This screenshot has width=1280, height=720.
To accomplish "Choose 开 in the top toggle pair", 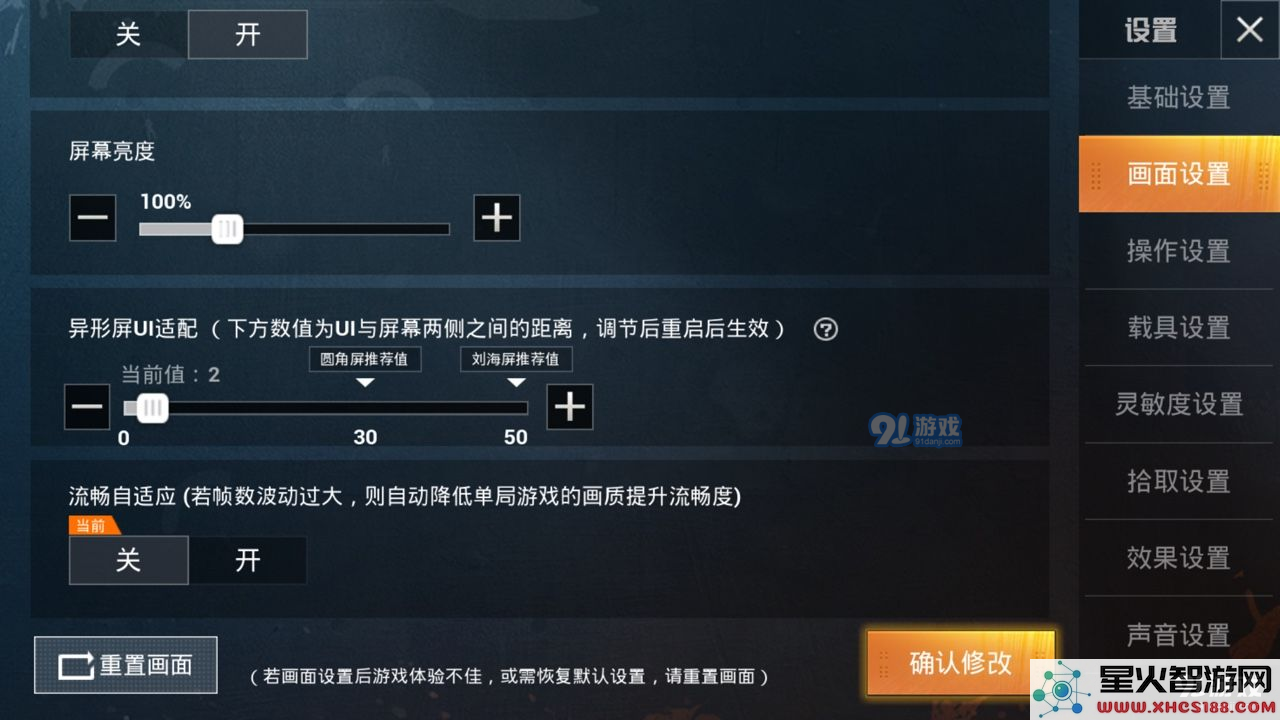I will [x=248, y=34].
